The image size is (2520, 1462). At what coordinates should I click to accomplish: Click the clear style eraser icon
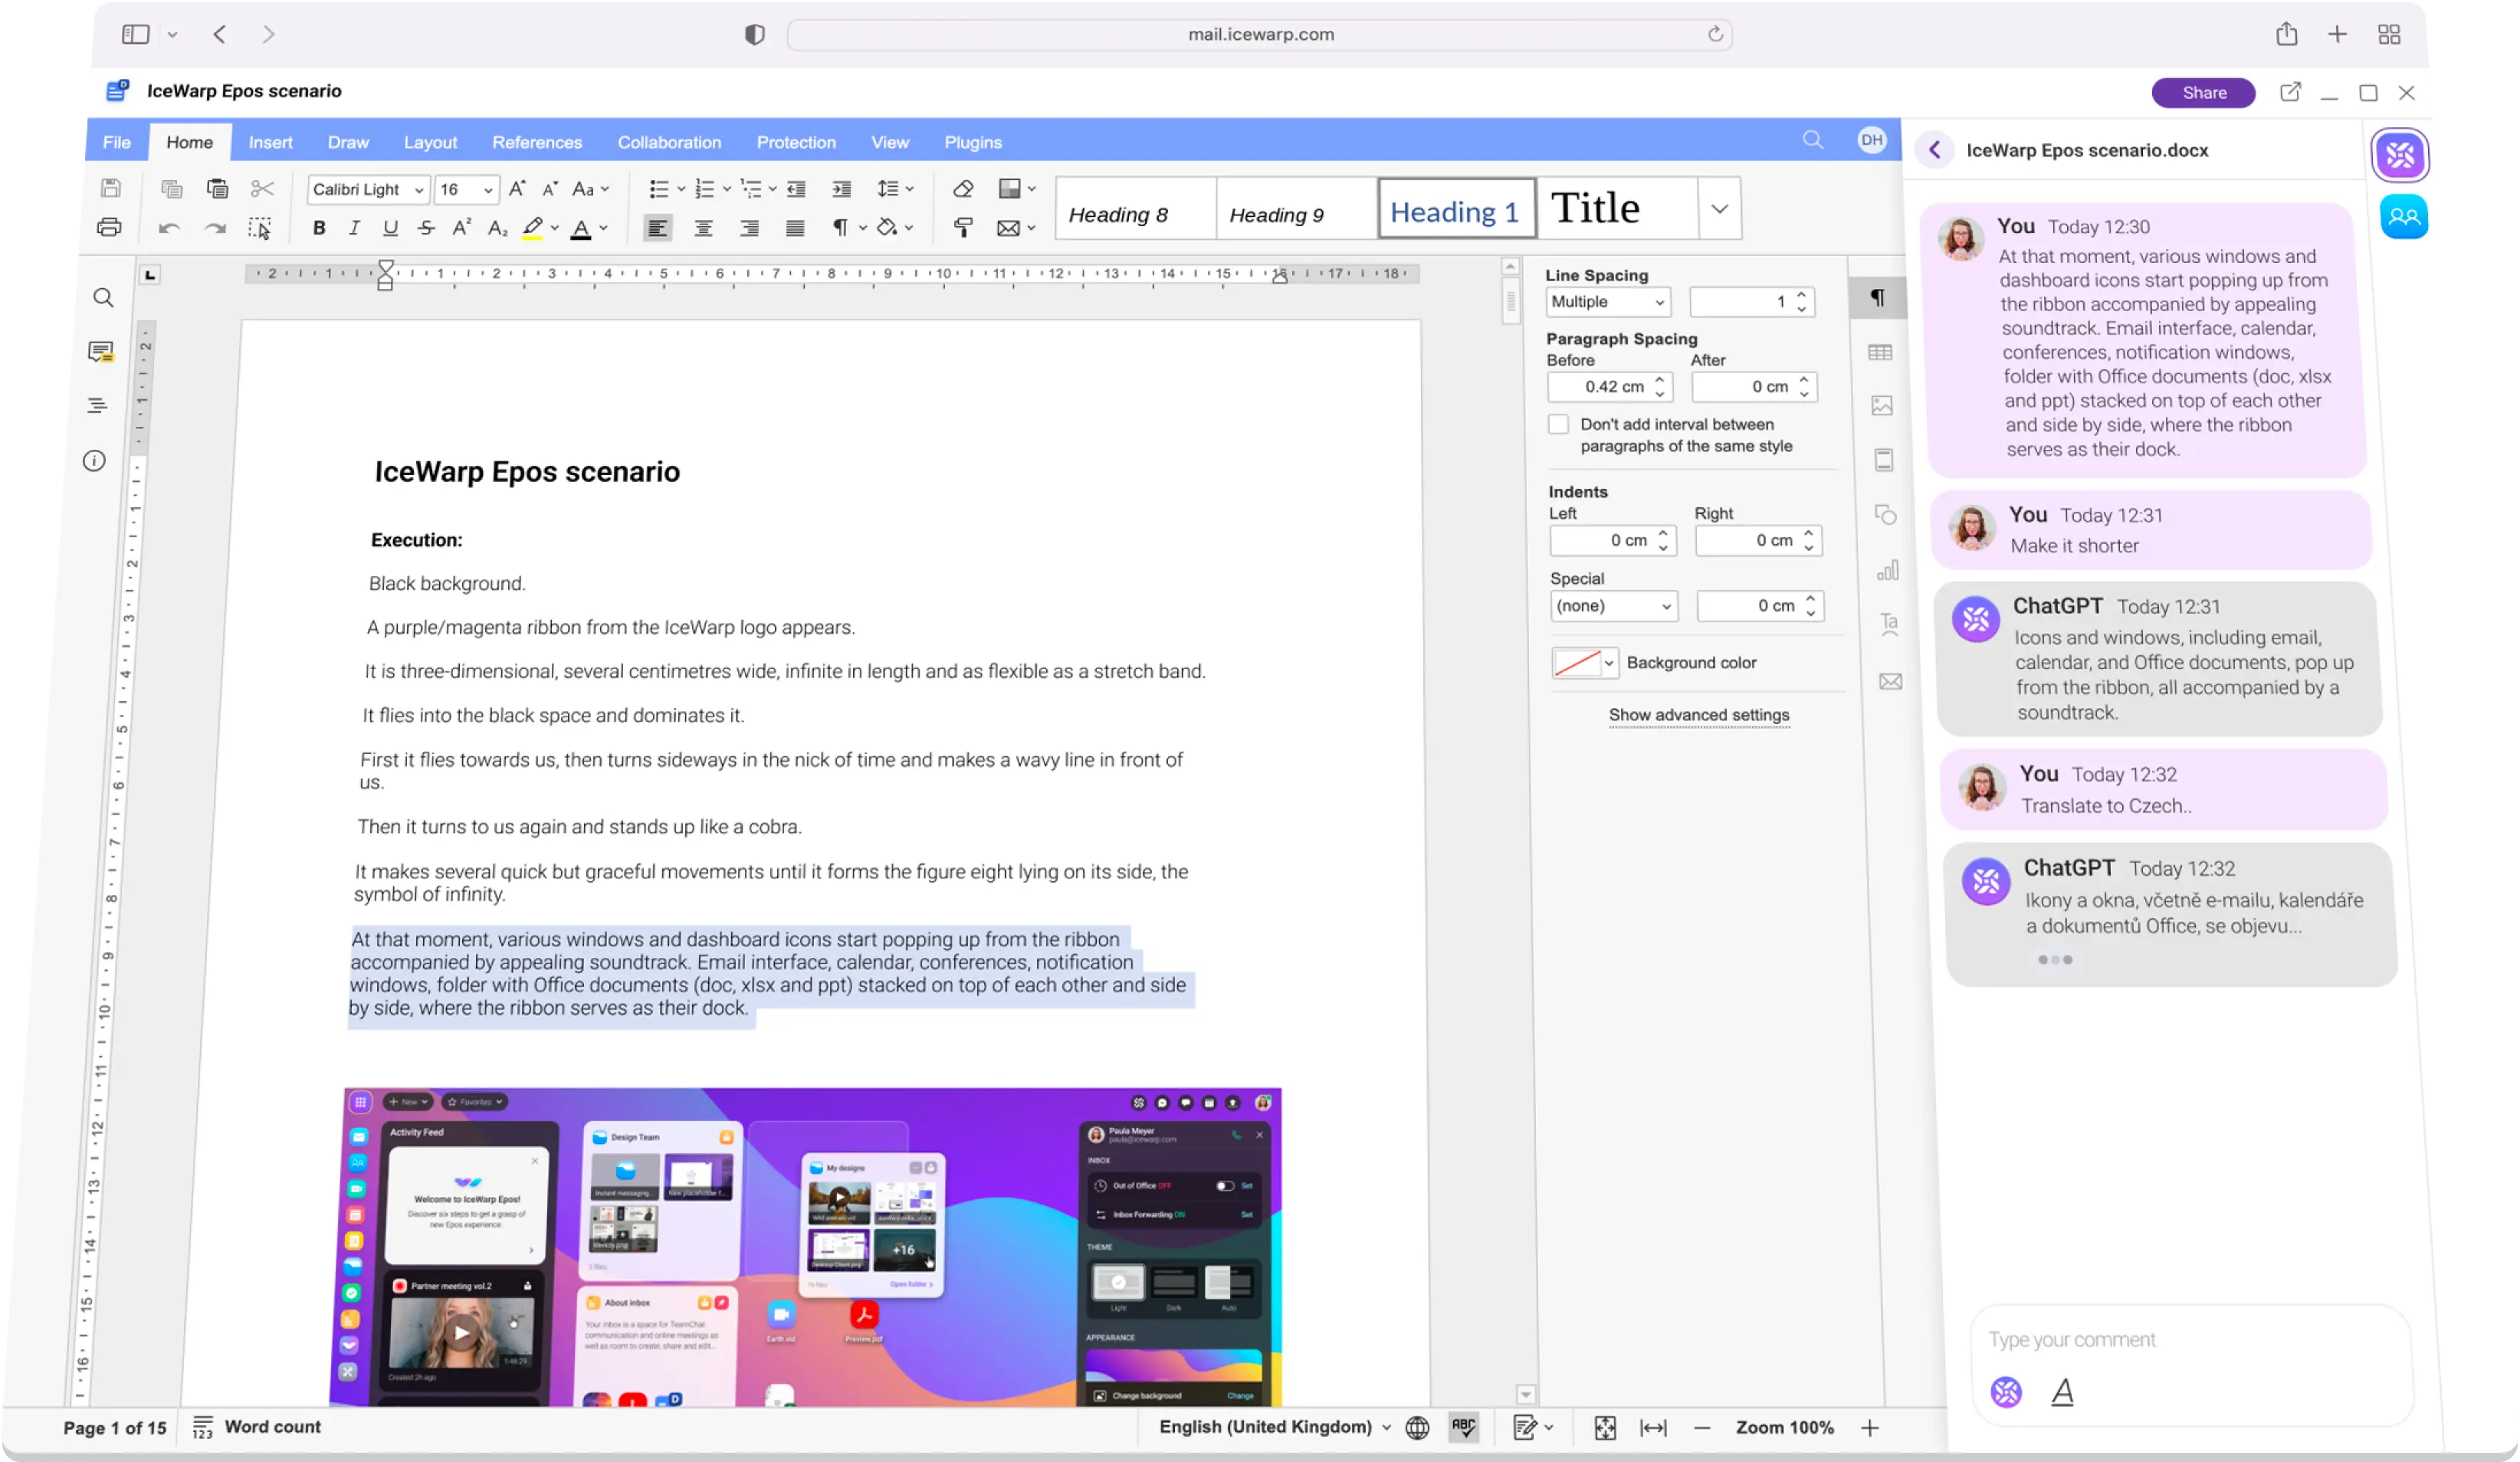pos(962,189)
